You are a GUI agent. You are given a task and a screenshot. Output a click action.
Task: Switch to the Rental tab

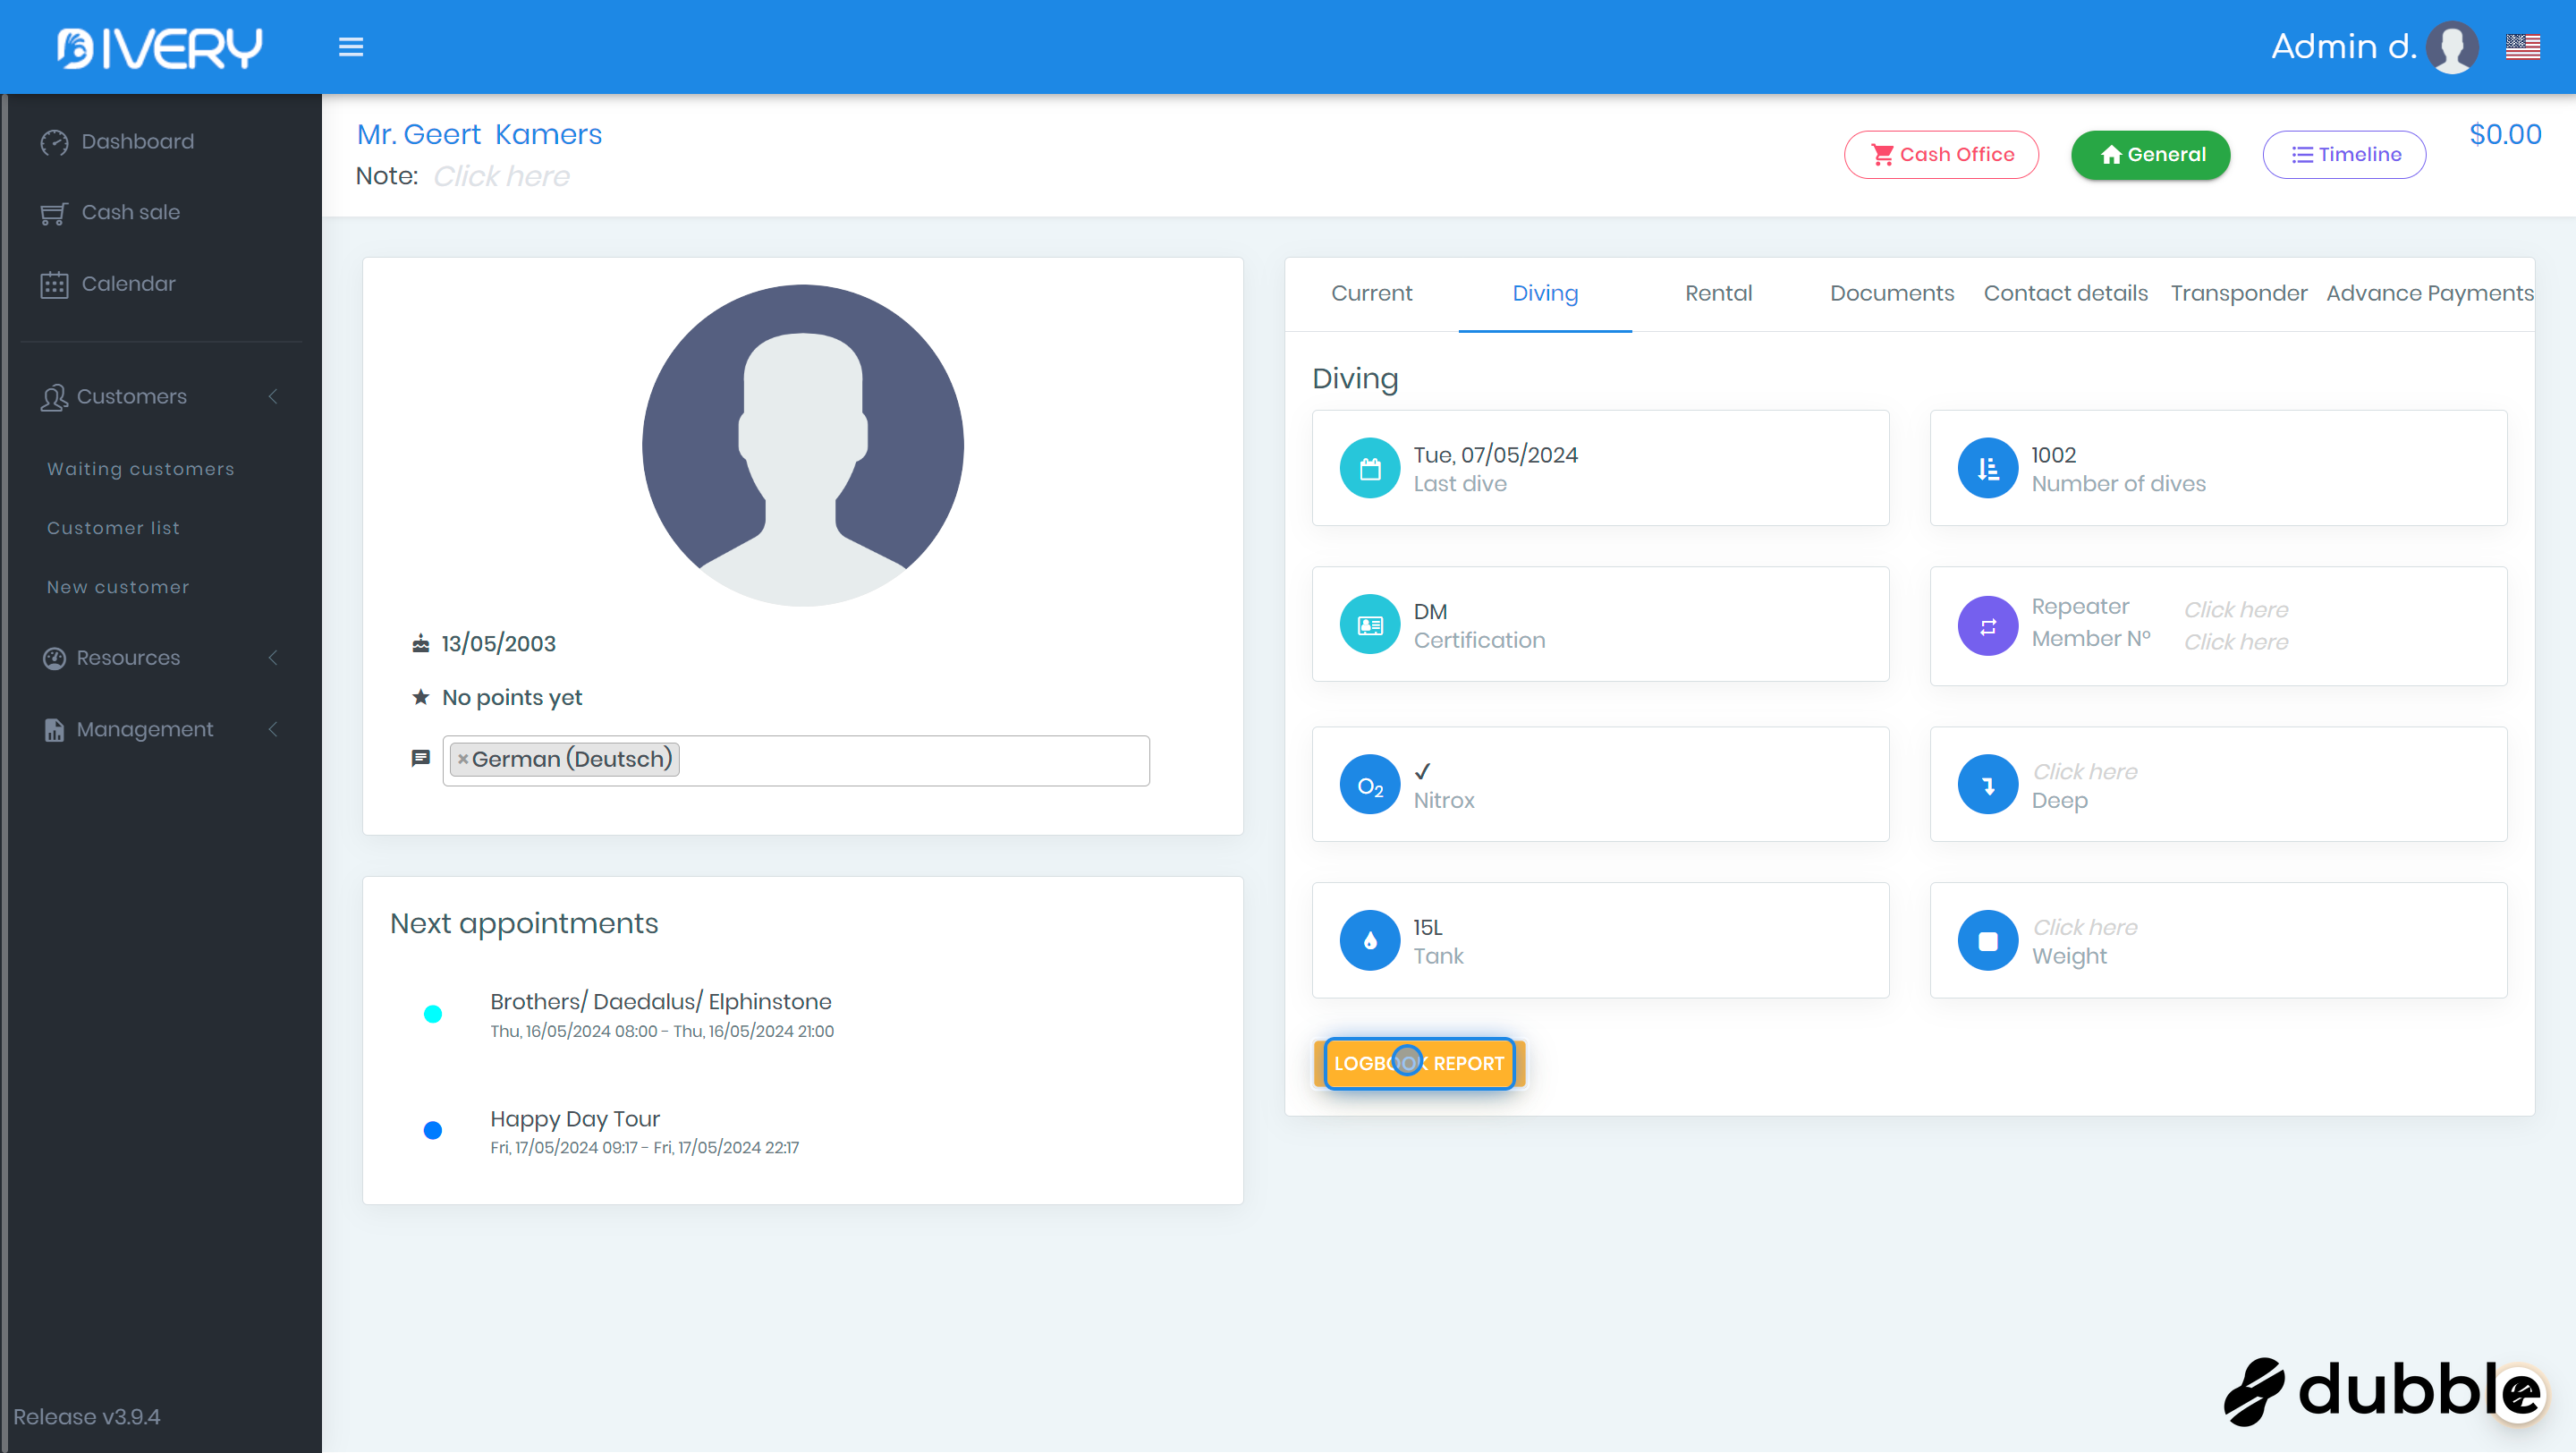click(x=1718, y=294)
